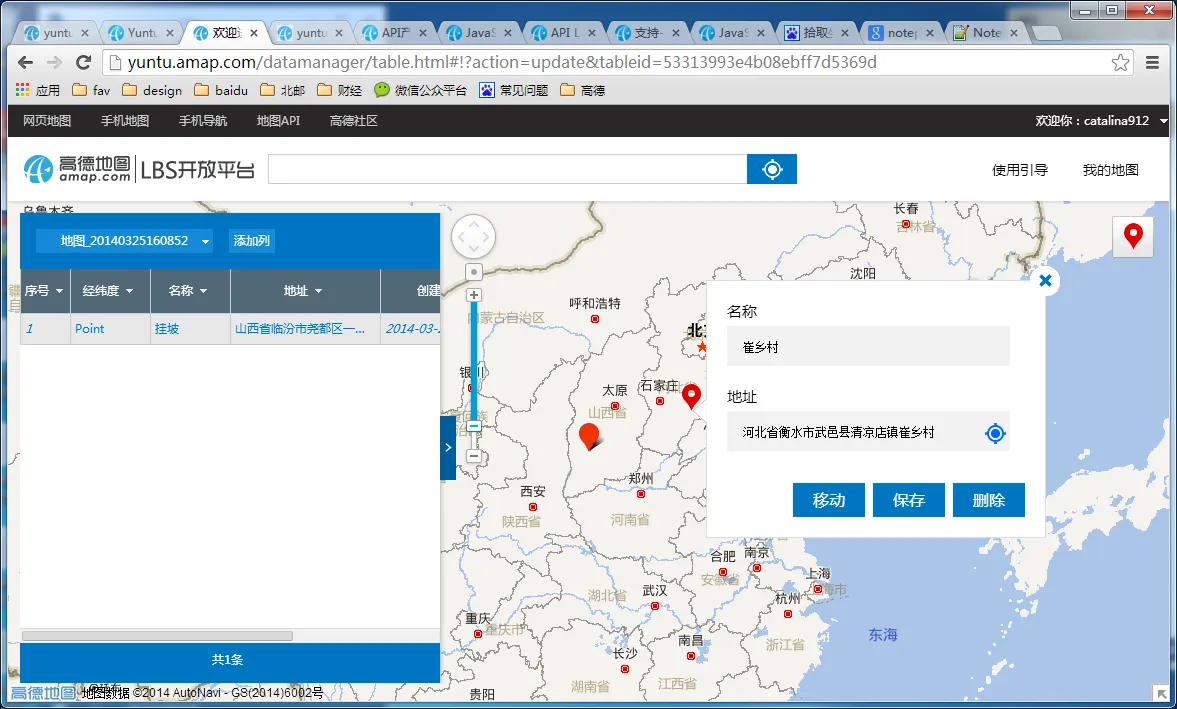Image resolution: width=1177 pixels, height=709 pixels.
Task: Click the orange marker on the map
Action: click(x=589, y=435)
